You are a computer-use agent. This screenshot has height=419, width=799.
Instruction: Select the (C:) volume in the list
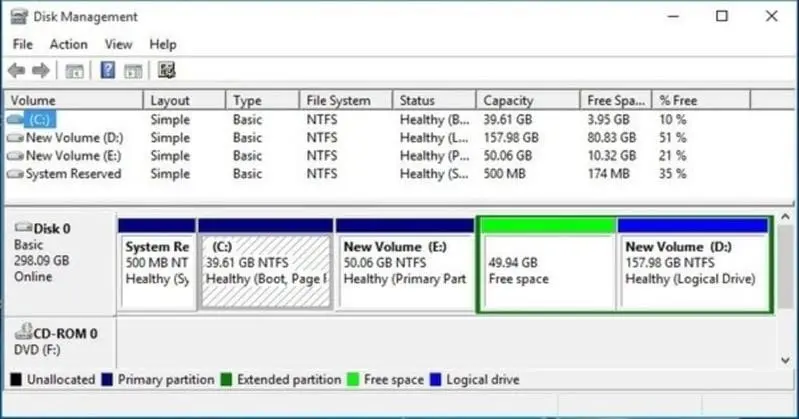click(x=39, y=119)
